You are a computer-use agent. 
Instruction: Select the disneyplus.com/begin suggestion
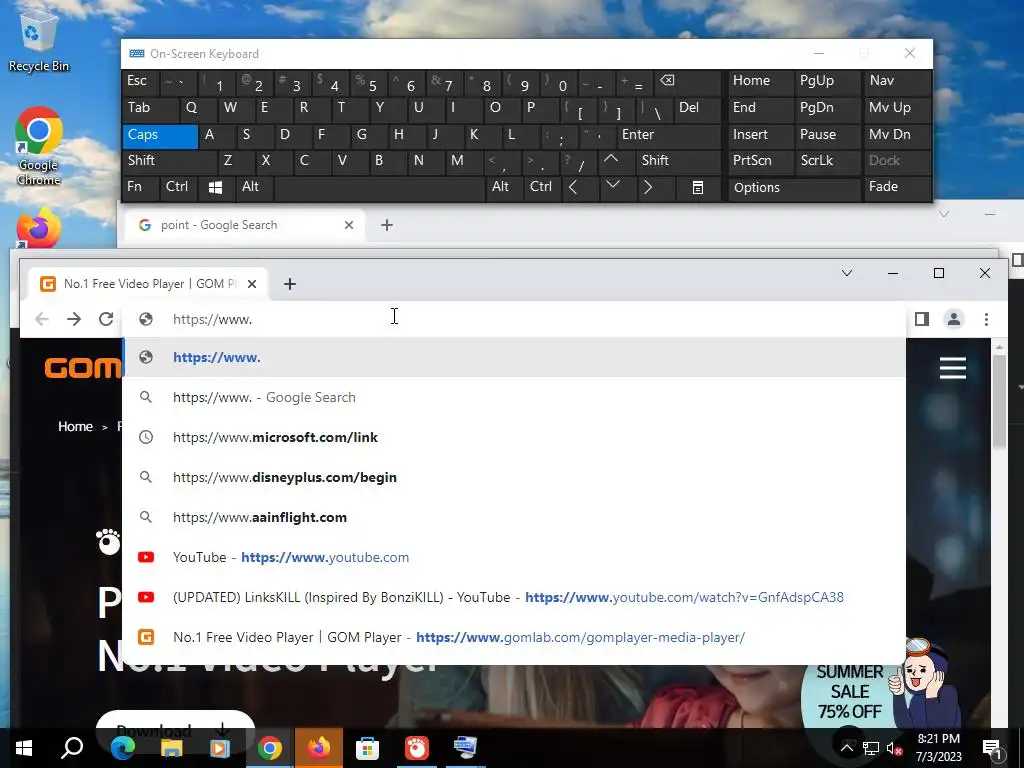(x=514, y=477)
